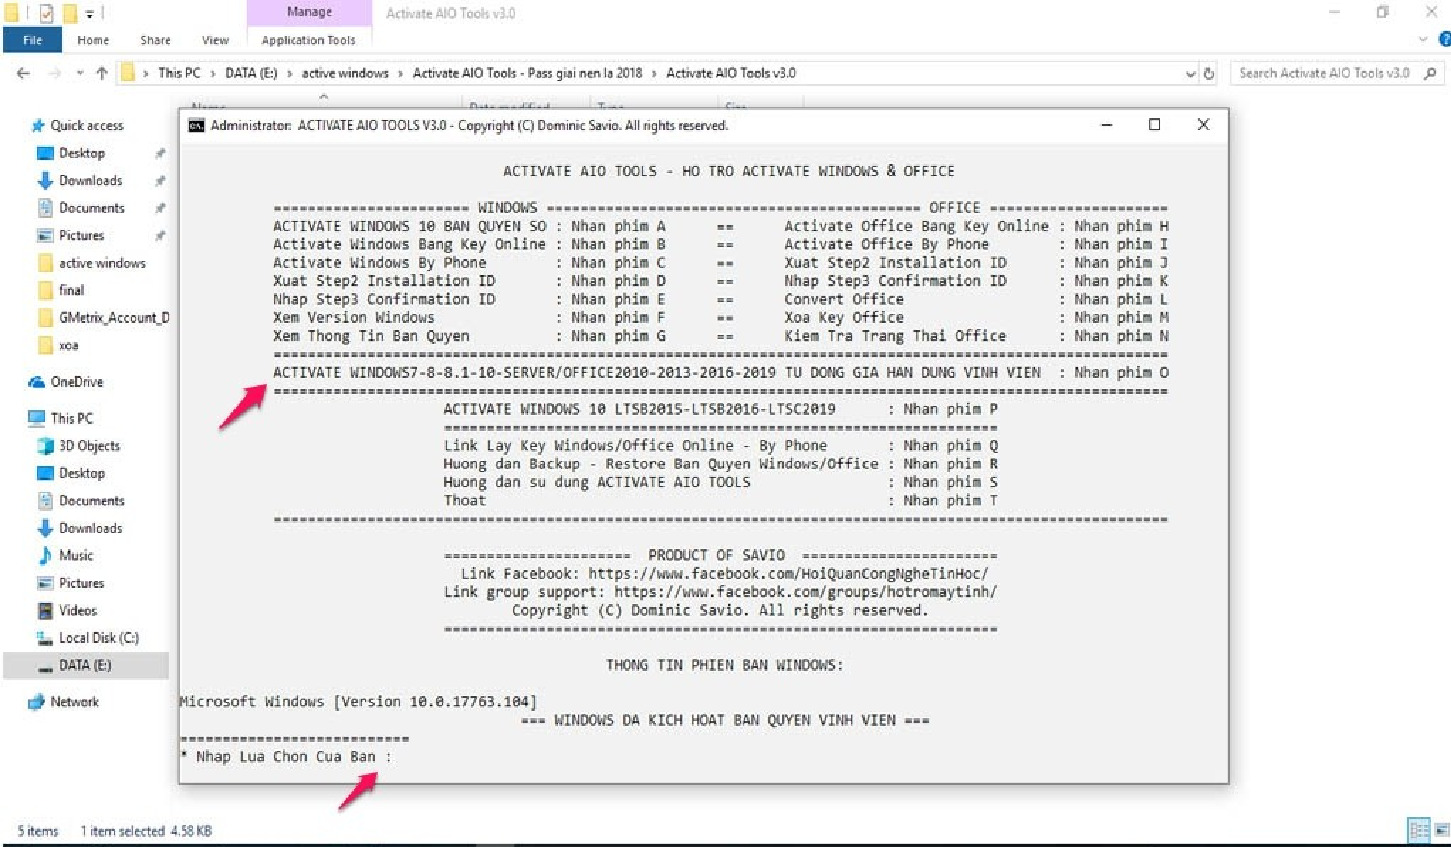Open Local Disk (C:) in sidebar
The height and width of the screenshot is (847, 1451).
[99, 638]
